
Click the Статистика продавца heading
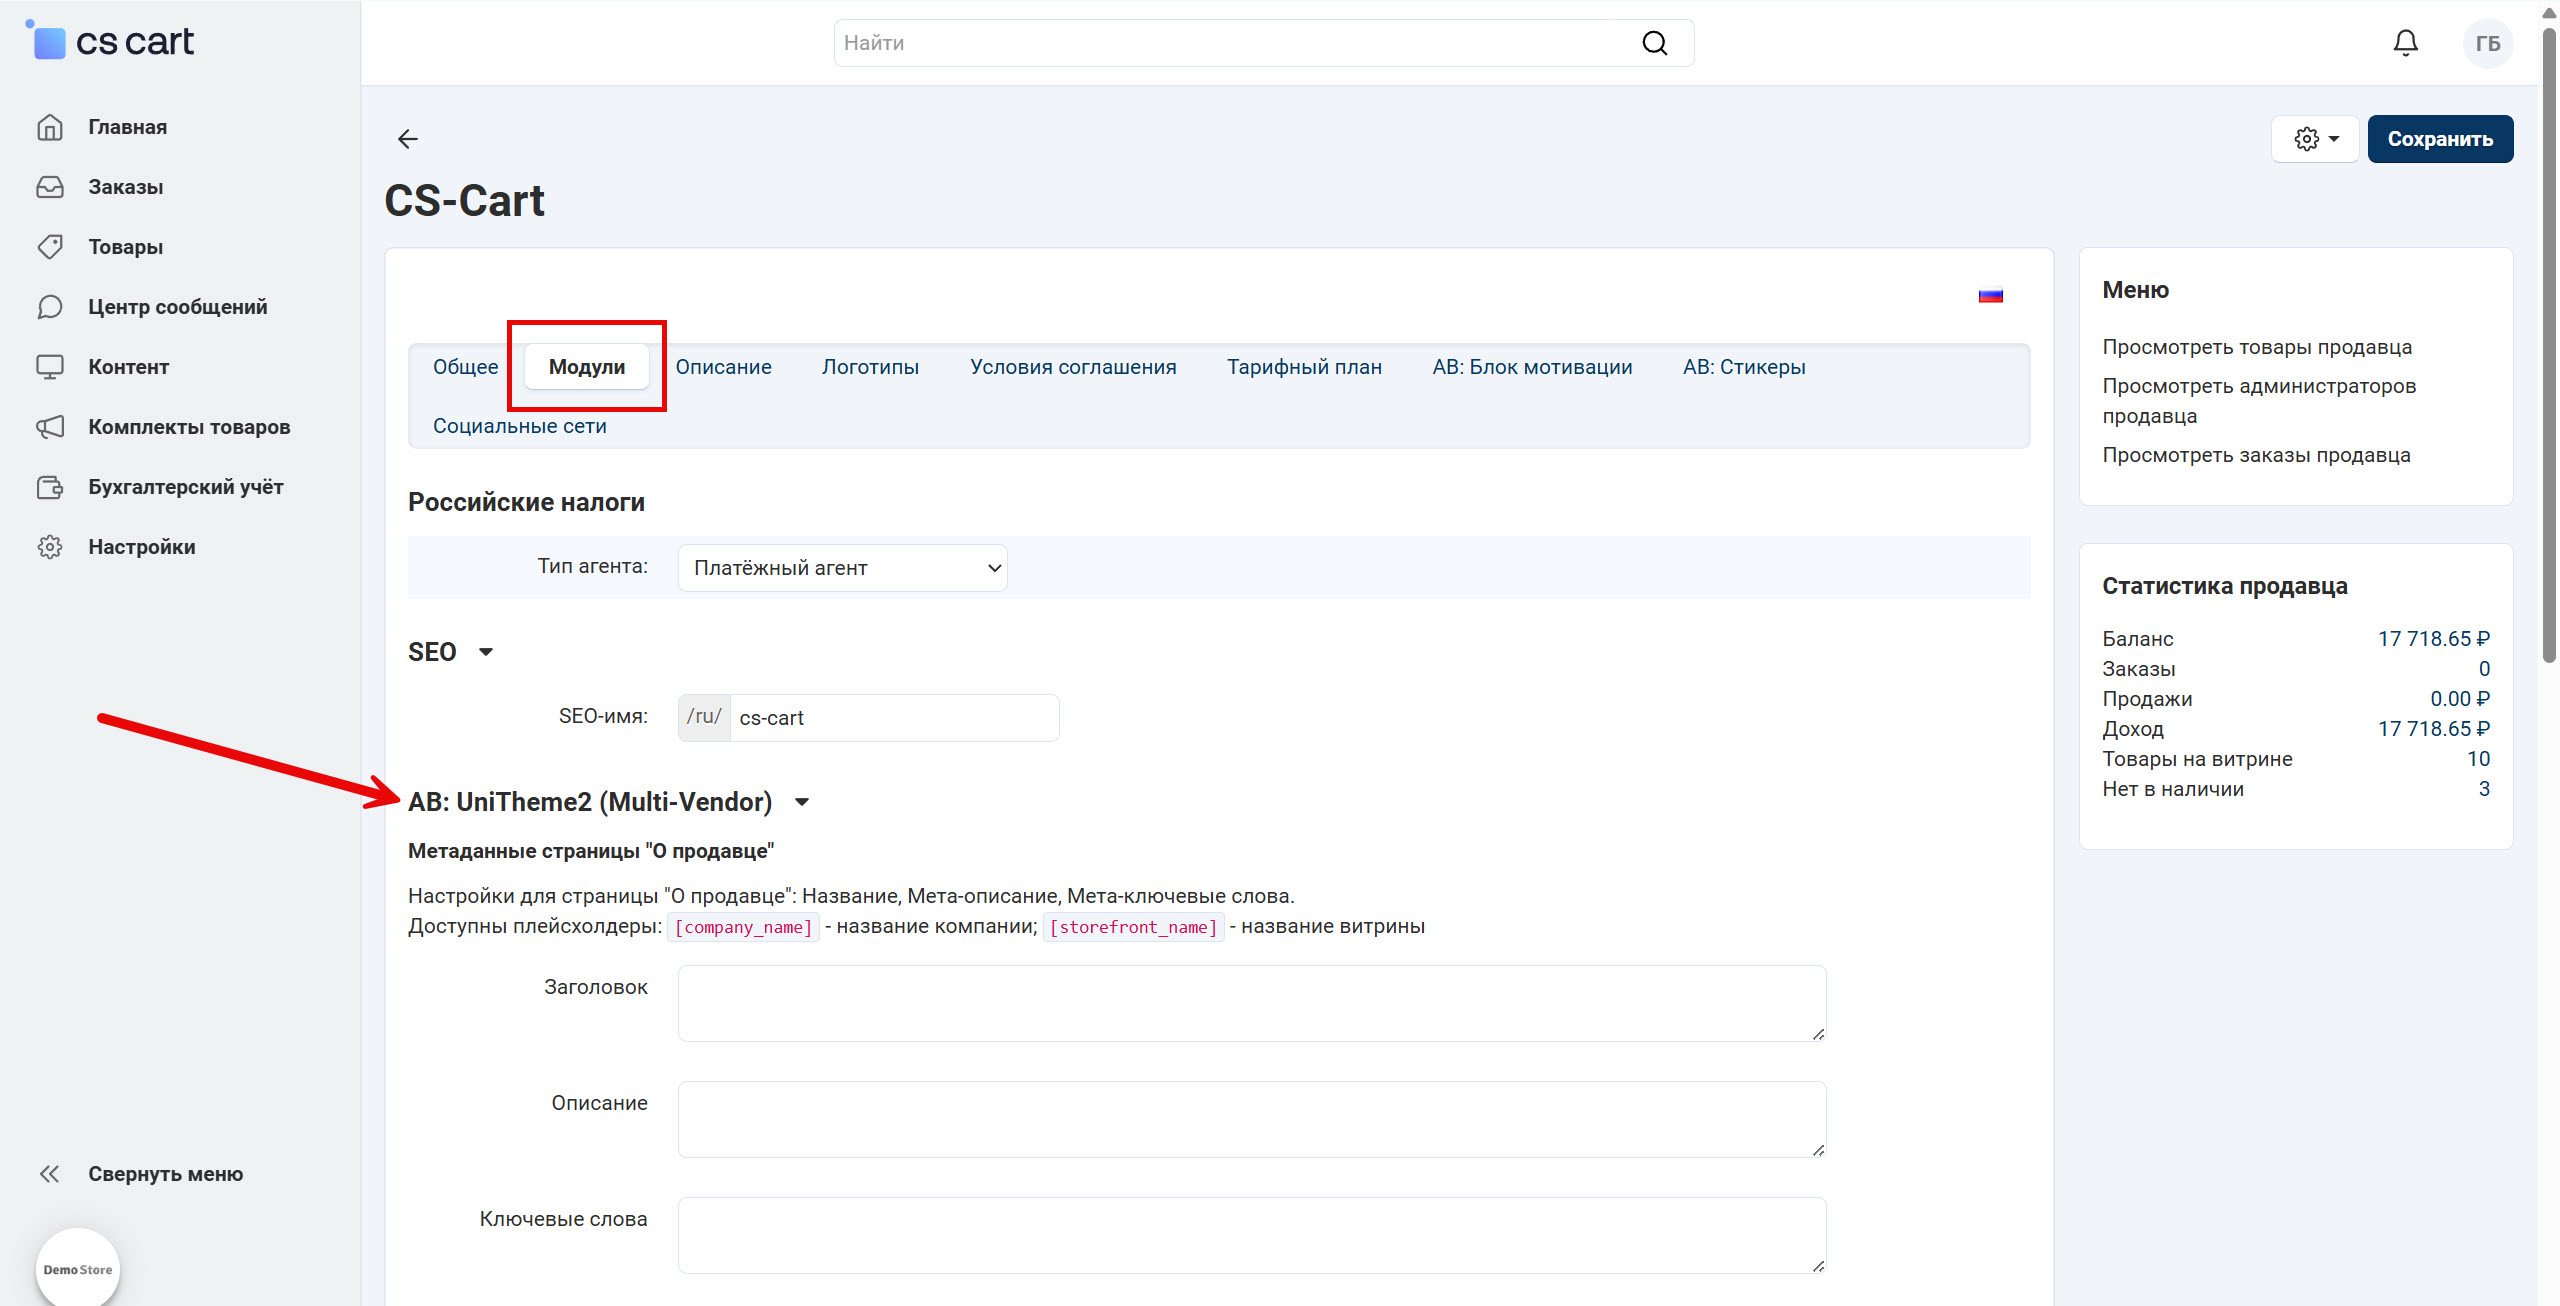click(x=2225, y=586)
